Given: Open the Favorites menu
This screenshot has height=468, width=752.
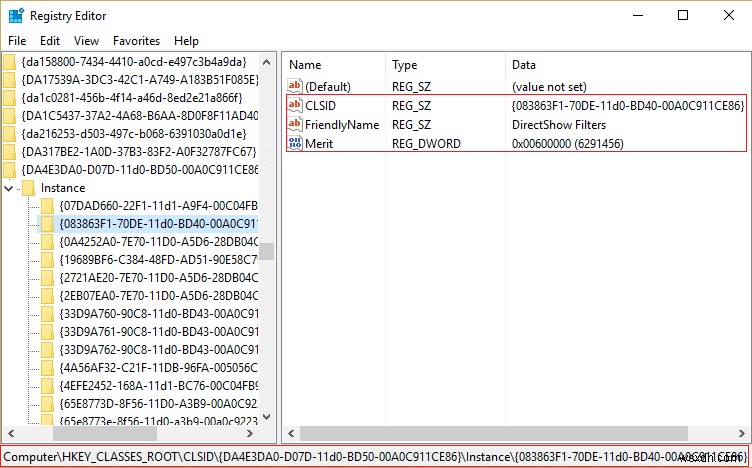Looking at the screenshot, I should (136, 41).
